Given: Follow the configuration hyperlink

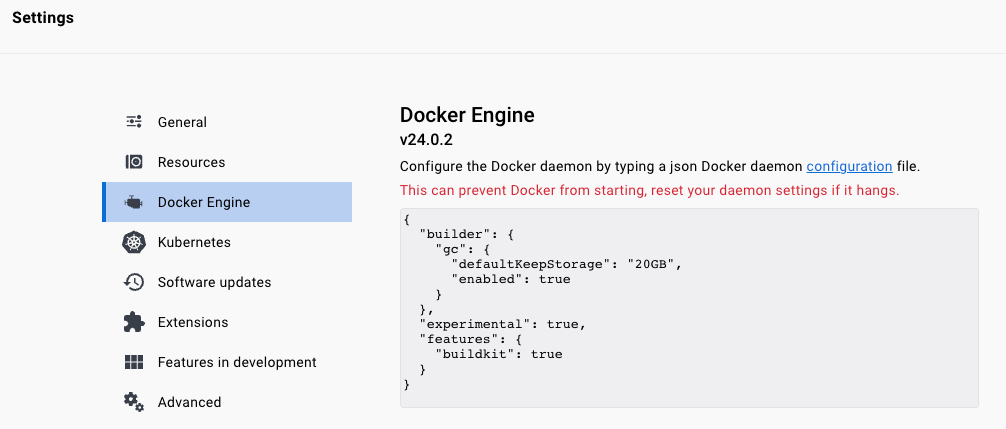Looking at the screenshot, I should pyautogui.click(x=849, y=167).
